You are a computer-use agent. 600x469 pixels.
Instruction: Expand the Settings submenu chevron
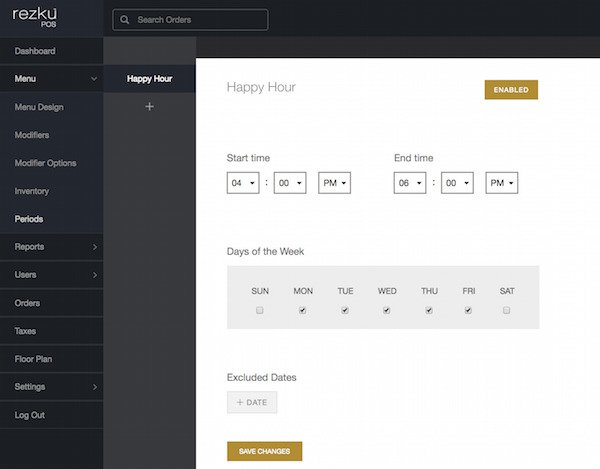(94, 387)
